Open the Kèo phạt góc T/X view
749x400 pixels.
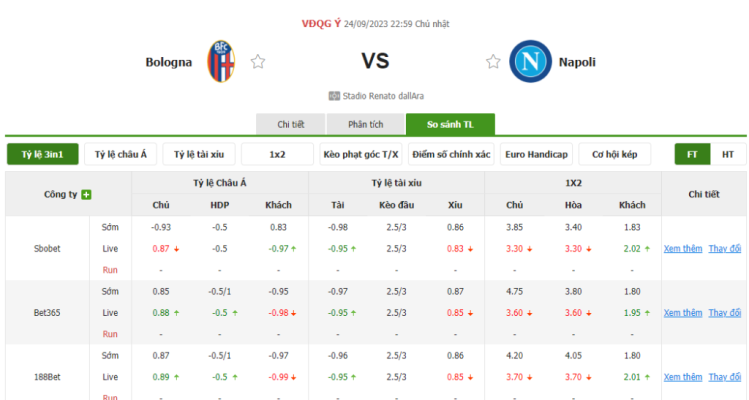point(361,154)
